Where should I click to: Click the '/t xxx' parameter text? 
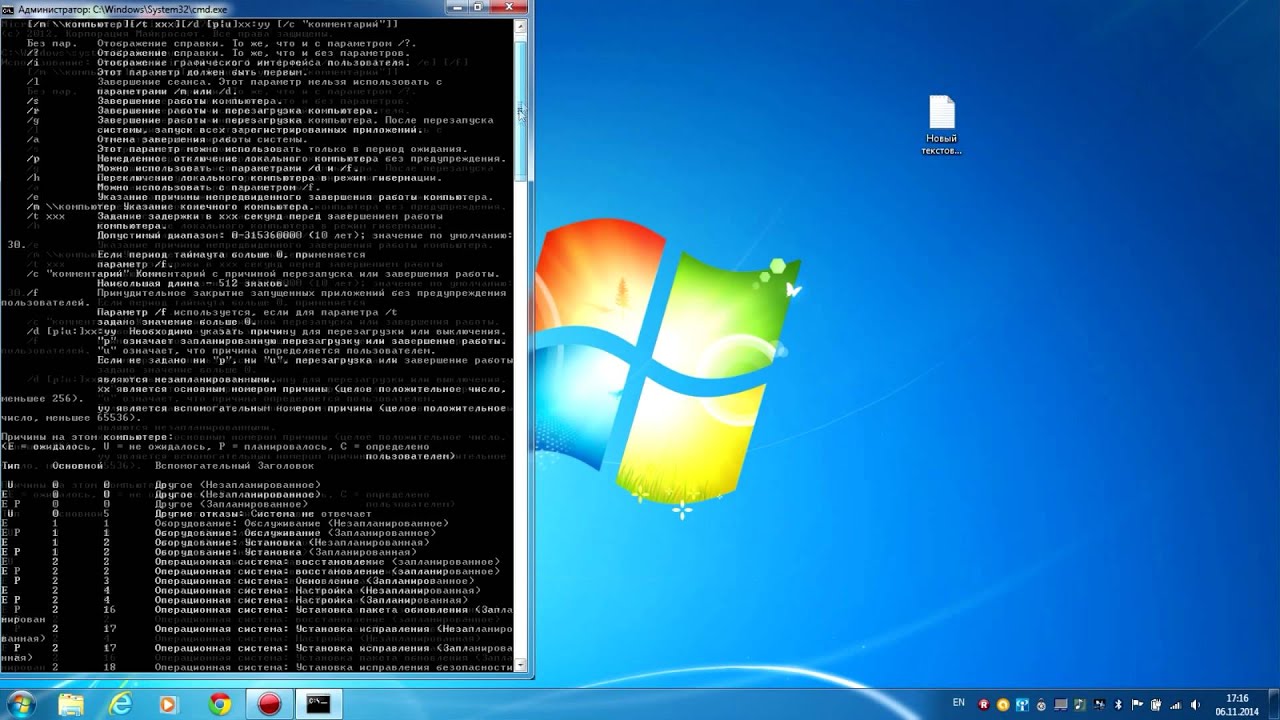tap(46, 216)
